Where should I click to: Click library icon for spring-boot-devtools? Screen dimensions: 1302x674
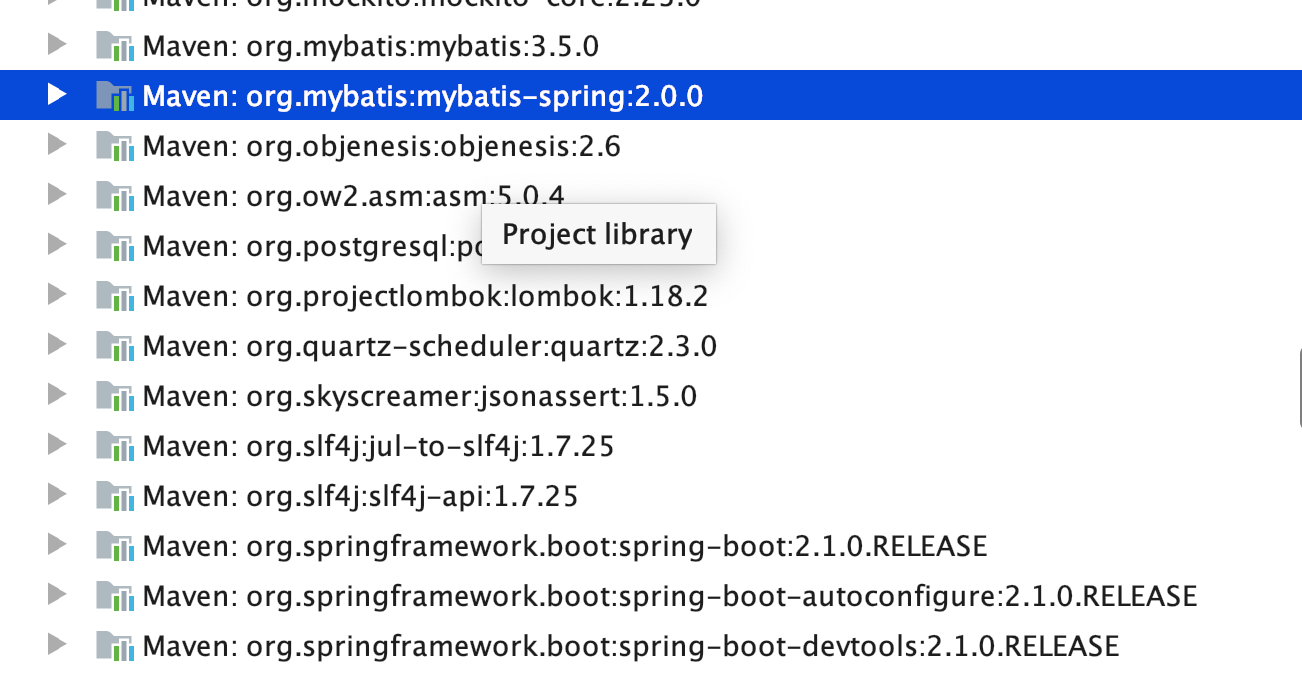115,646
